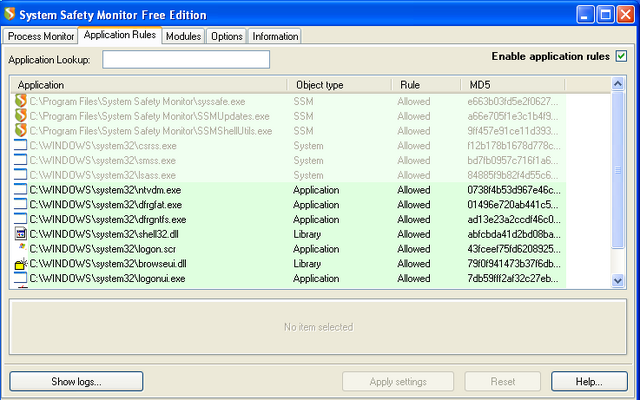640x400 pixels.
Task: Click the list scrollbar down arrow
Action: tap(618, 280)
